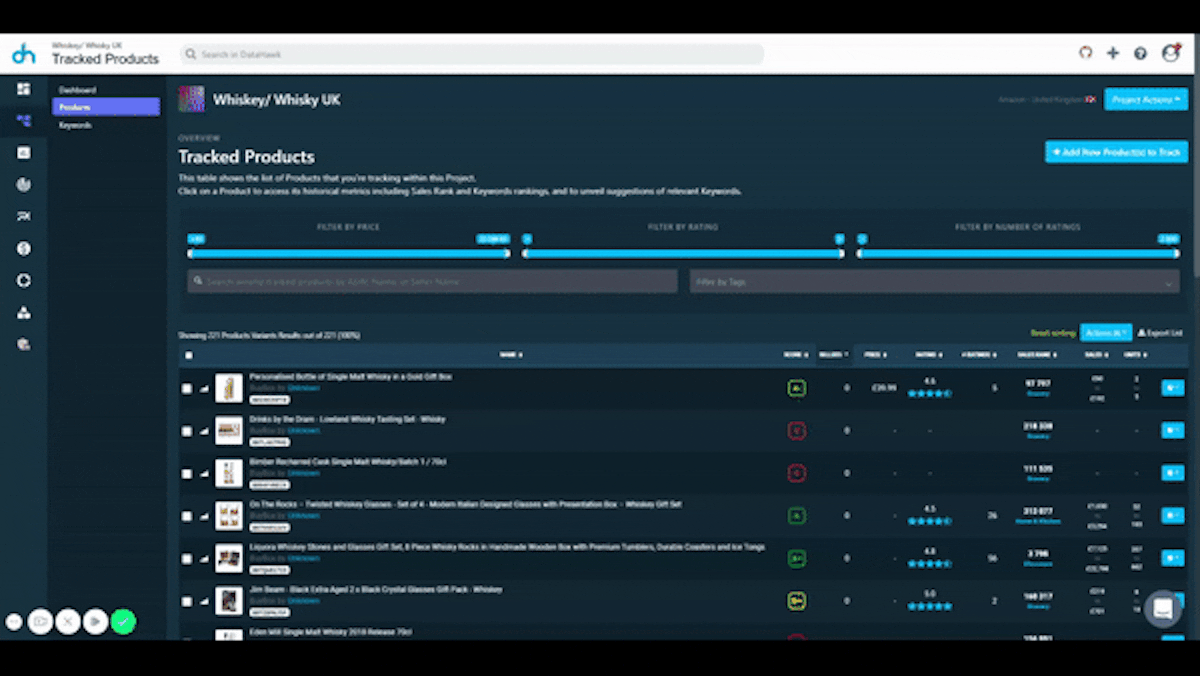1200x676 pixels.
Task: Focus the tracked products search field
Action: click(x=432, y=282)
